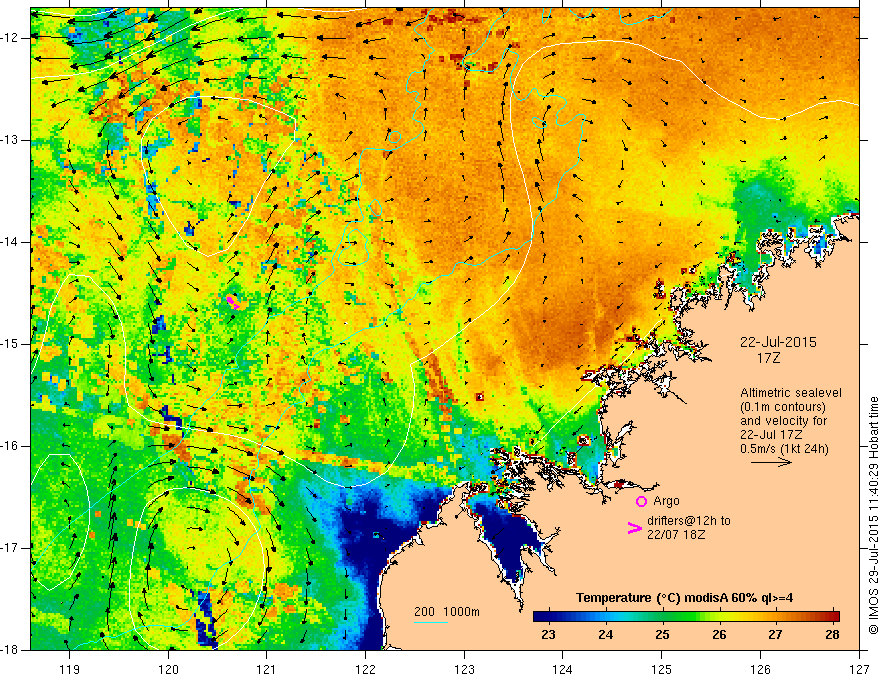Click the colorbar tick label "27"
Screen dimensions: 880x680
[x=775, y=635]
